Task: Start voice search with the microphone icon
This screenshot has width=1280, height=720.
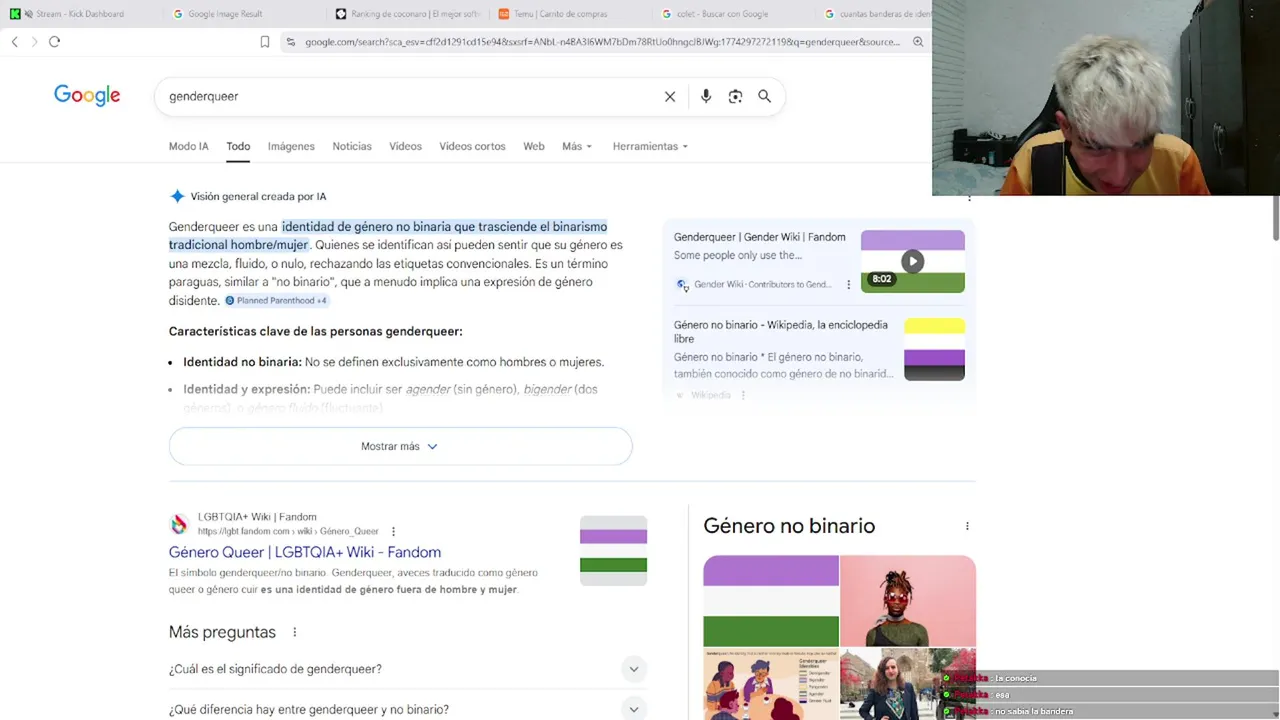Action: pos(706,97)
